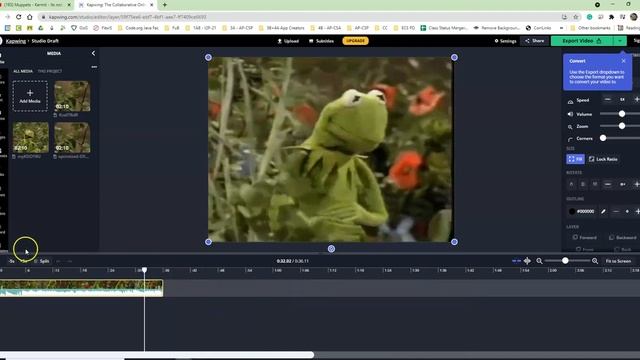
Task: Select the top-right media thumbnail
Action: coord(72,96)
